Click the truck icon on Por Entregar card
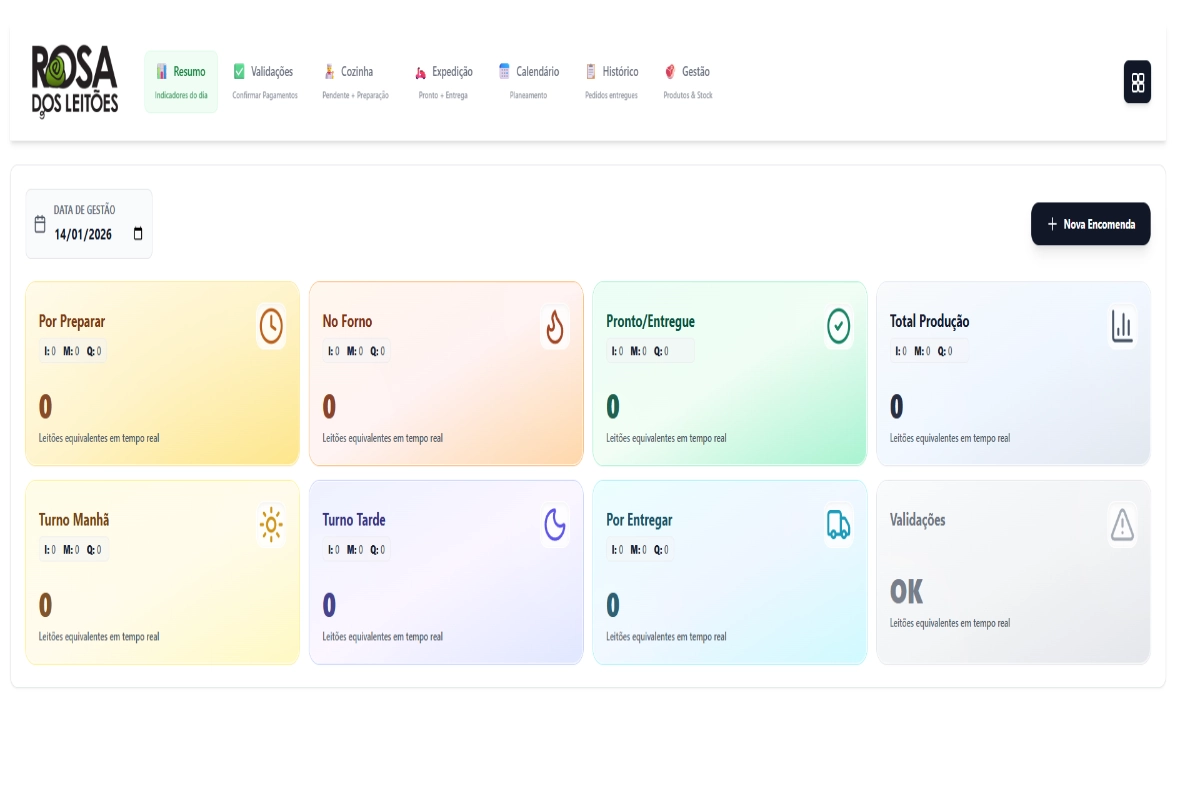The height and width of the screenshot is (800, 1200). 838,524
